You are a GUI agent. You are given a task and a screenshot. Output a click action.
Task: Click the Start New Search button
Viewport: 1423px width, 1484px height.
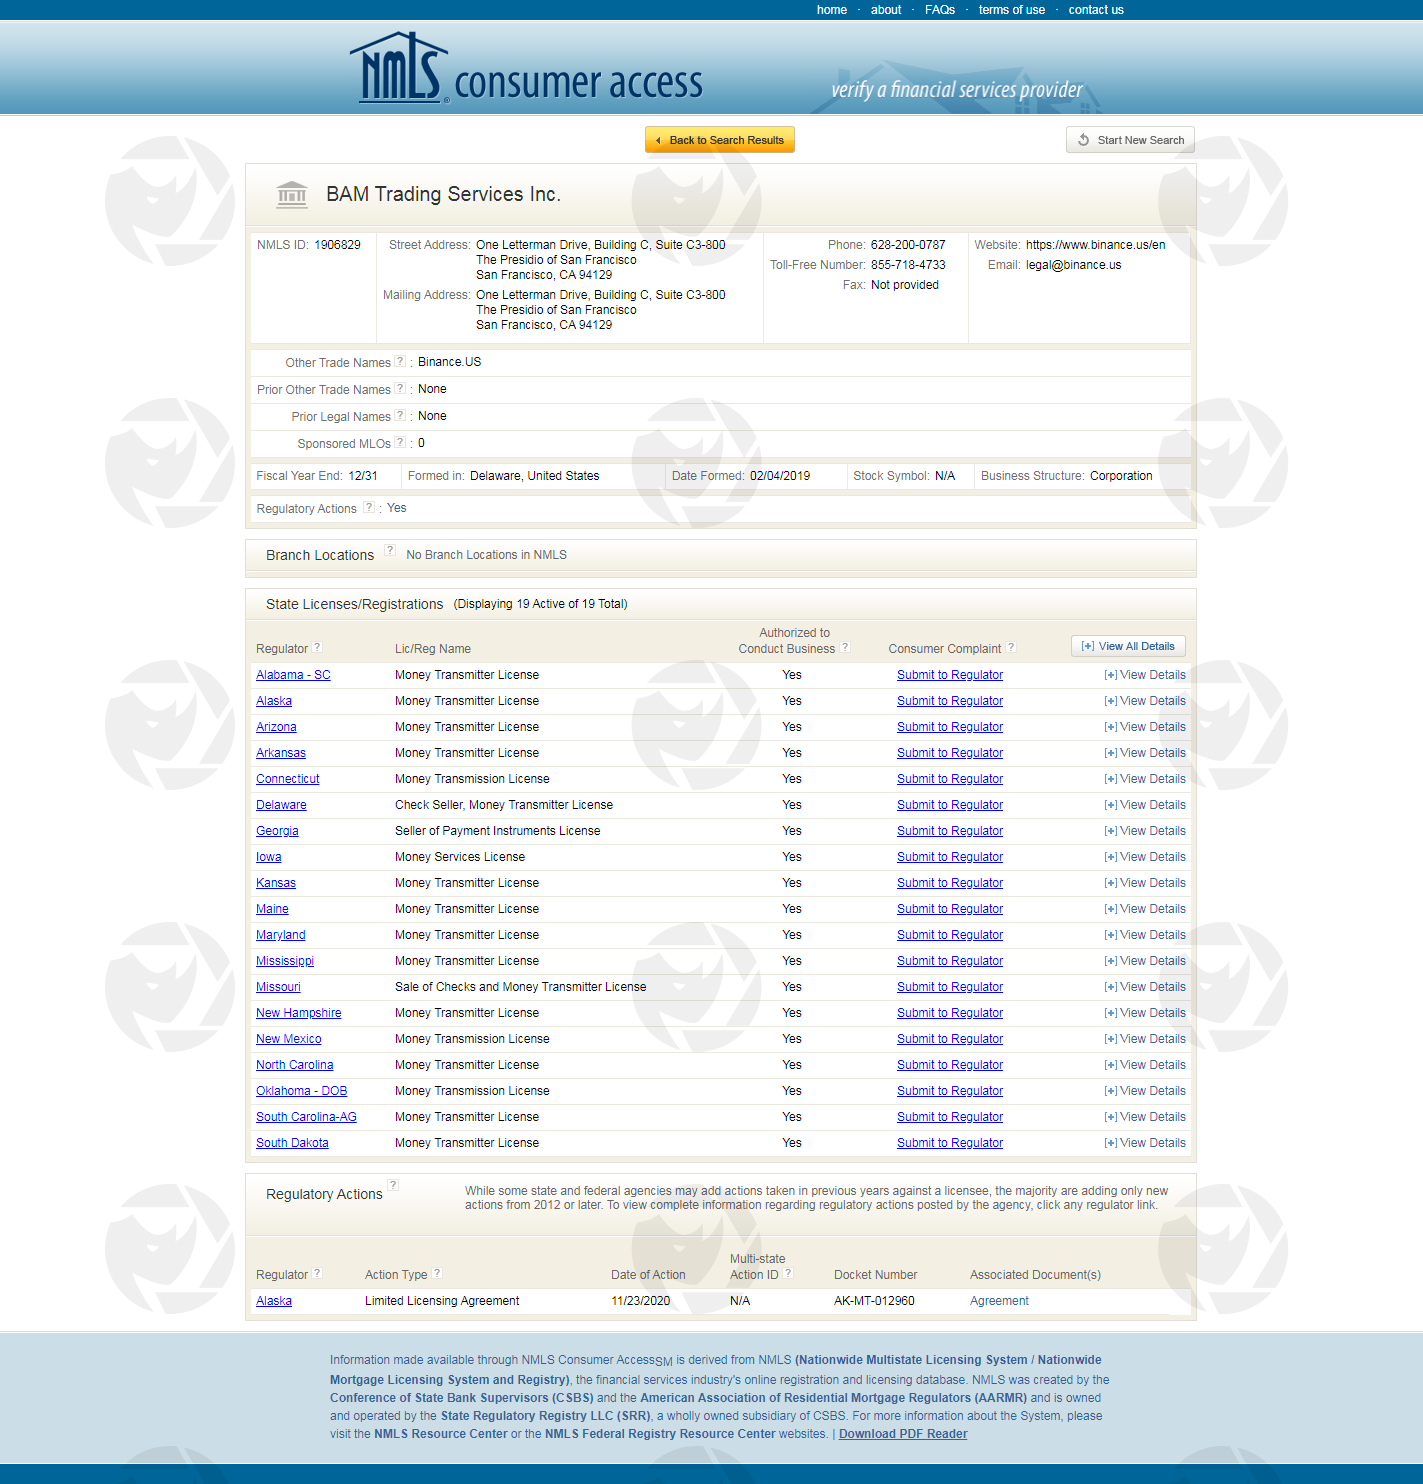(x=1130, y=140)
